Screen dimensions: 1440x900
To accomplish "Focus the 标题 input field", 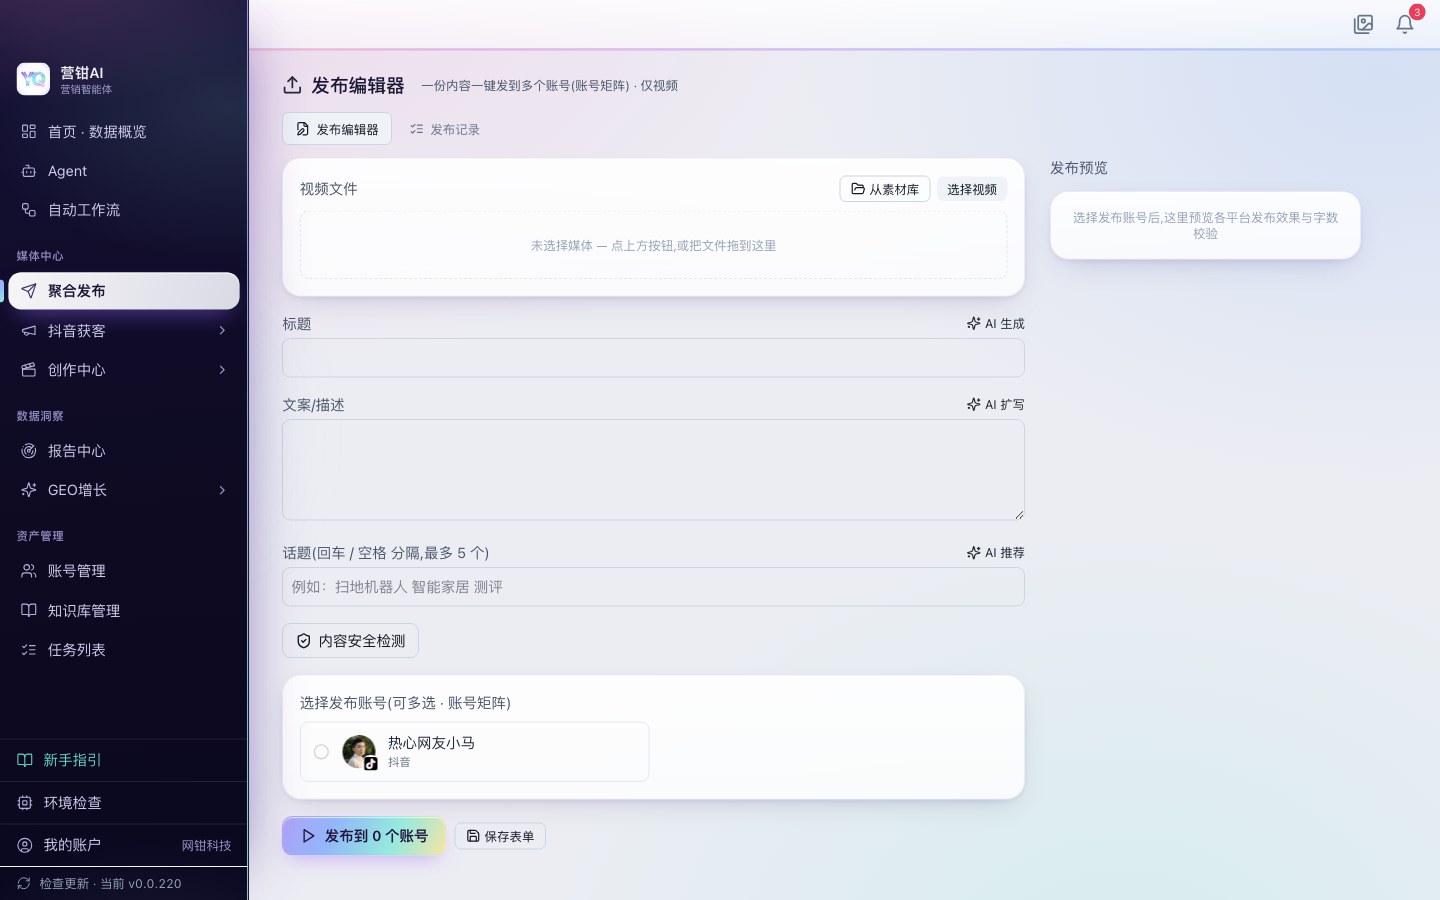I will pos(653,358).
